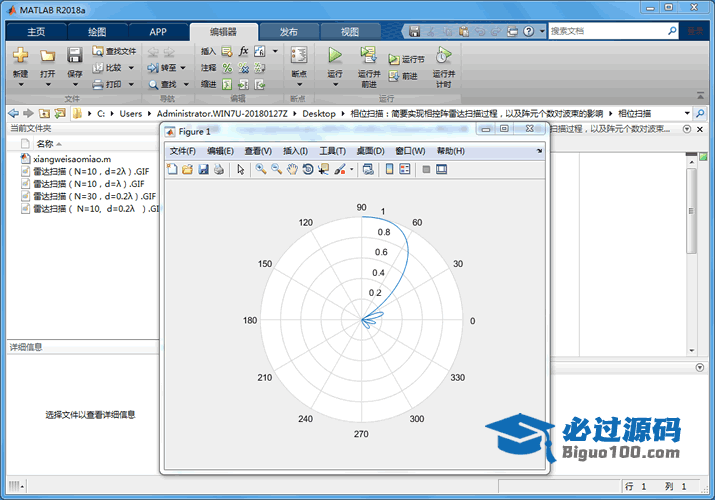Switch to the Home (主页) ribbon tab
Viewport: 715px width, 500px height.
coord(36,32)
